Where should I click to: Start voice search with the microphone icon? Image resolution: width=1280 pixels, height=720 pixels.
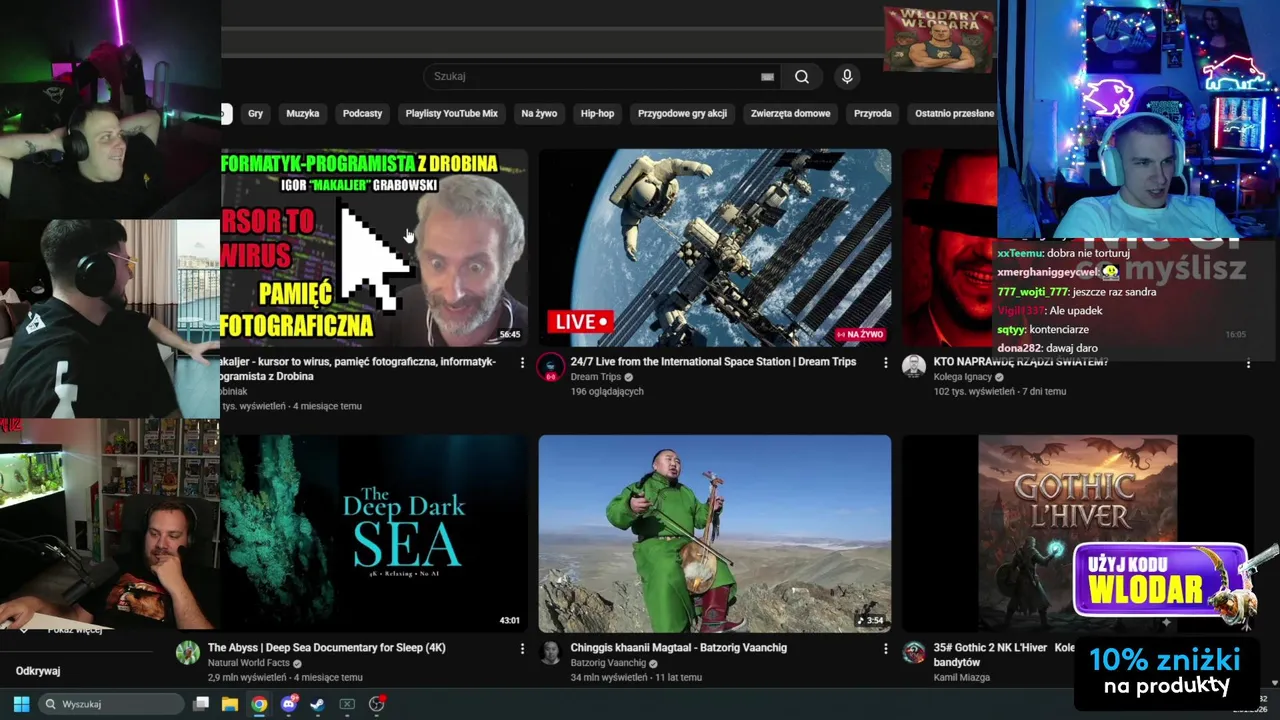coord(847,77)
